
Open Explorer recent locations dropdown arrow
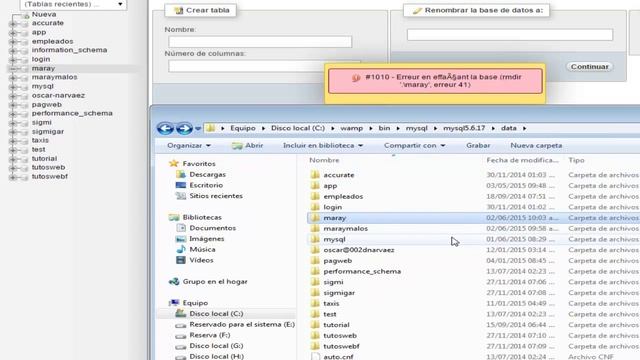coord(198,129)
